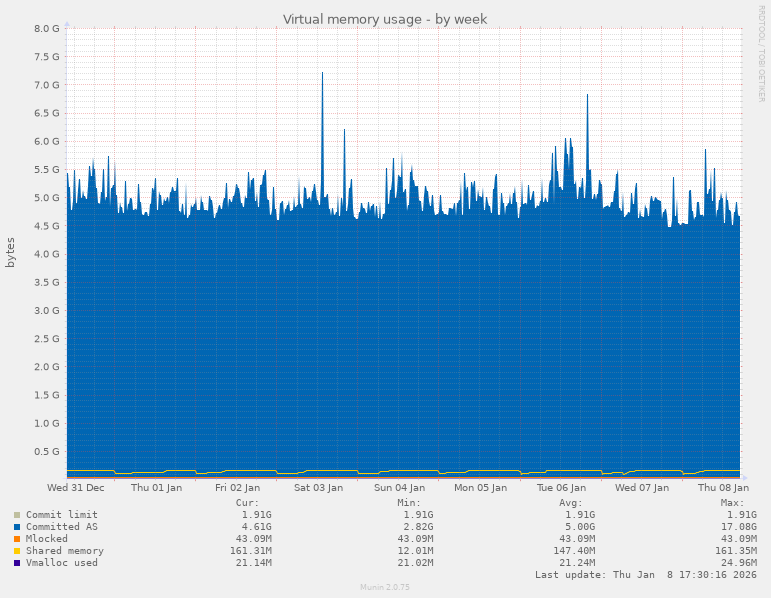The width and height of the screenshot is (771, 598).
Task: Click Vmalloc used minimum value 21.02M
Action: click(x=415, y=562)
